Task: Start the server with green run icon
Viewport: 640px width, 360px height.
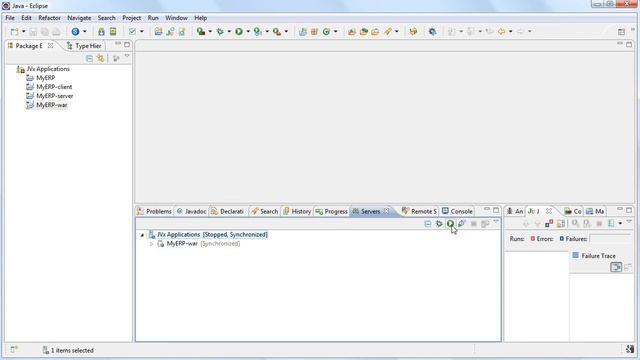Action: (451, 224)
